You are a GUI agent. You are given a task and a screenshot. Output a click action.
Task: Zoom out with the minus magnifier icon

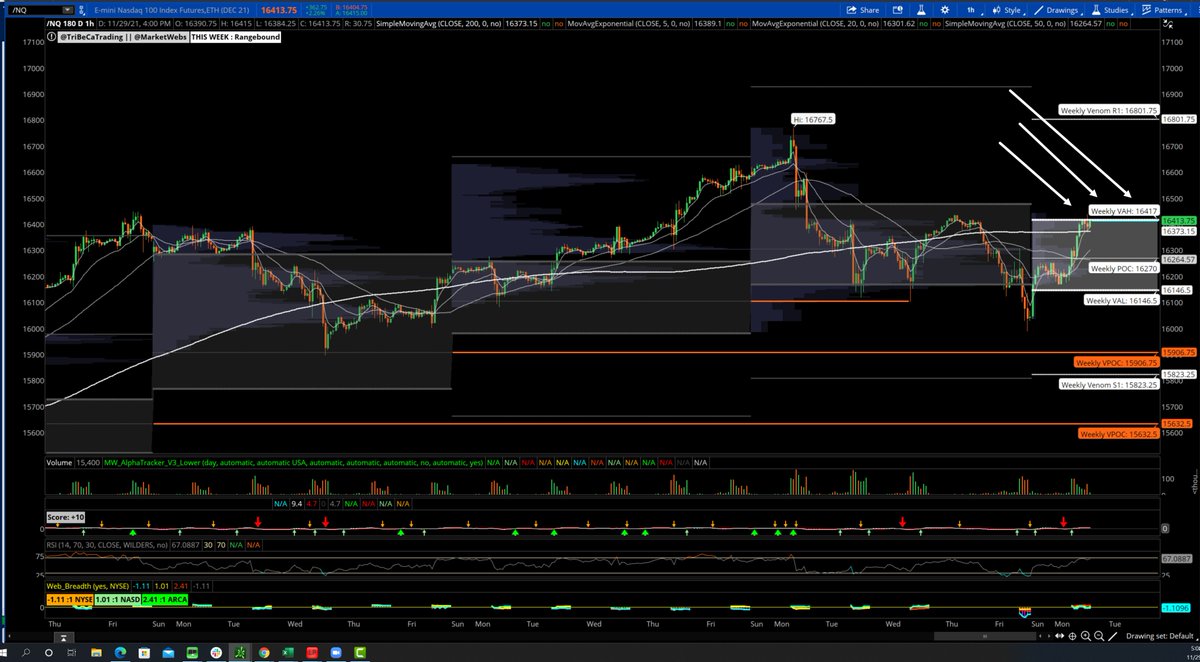(1099, 636)
